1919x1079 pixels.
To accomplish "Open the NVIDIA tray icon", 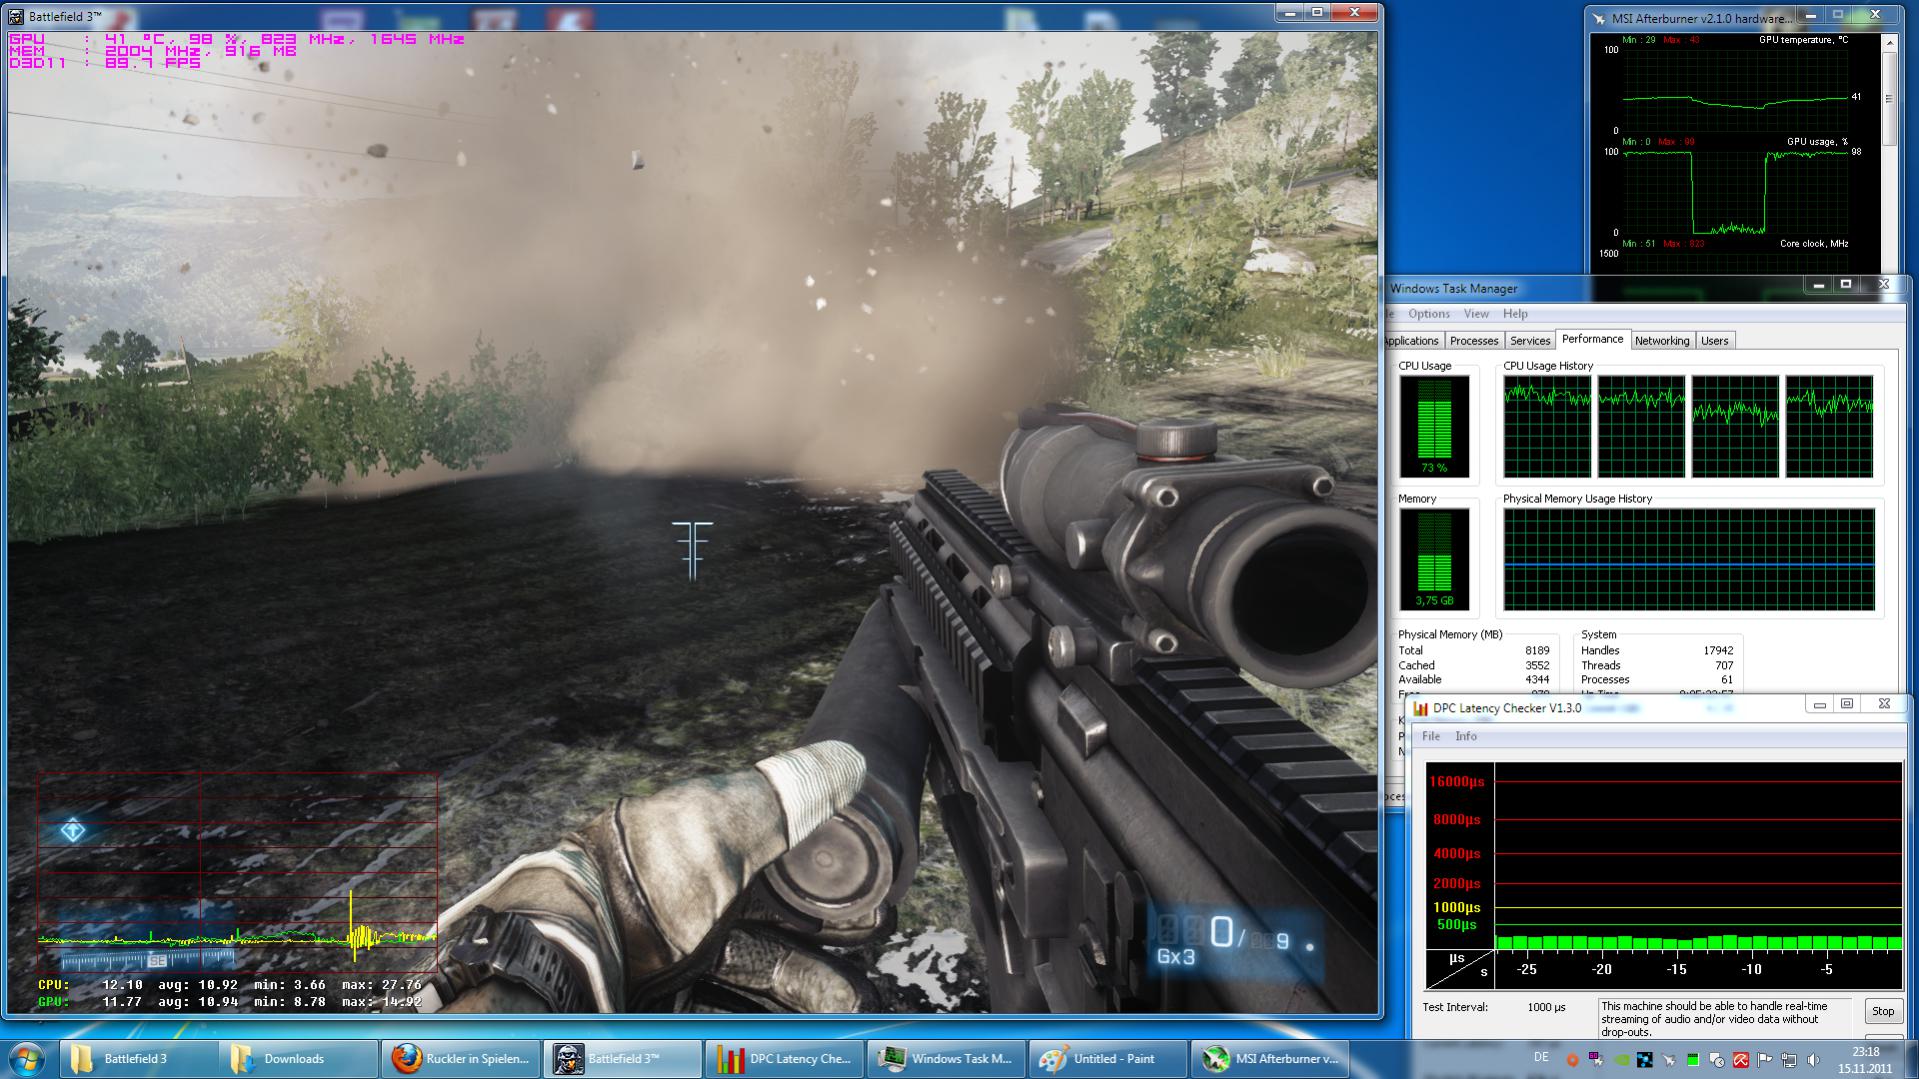I will (x=1621, y=1060).
